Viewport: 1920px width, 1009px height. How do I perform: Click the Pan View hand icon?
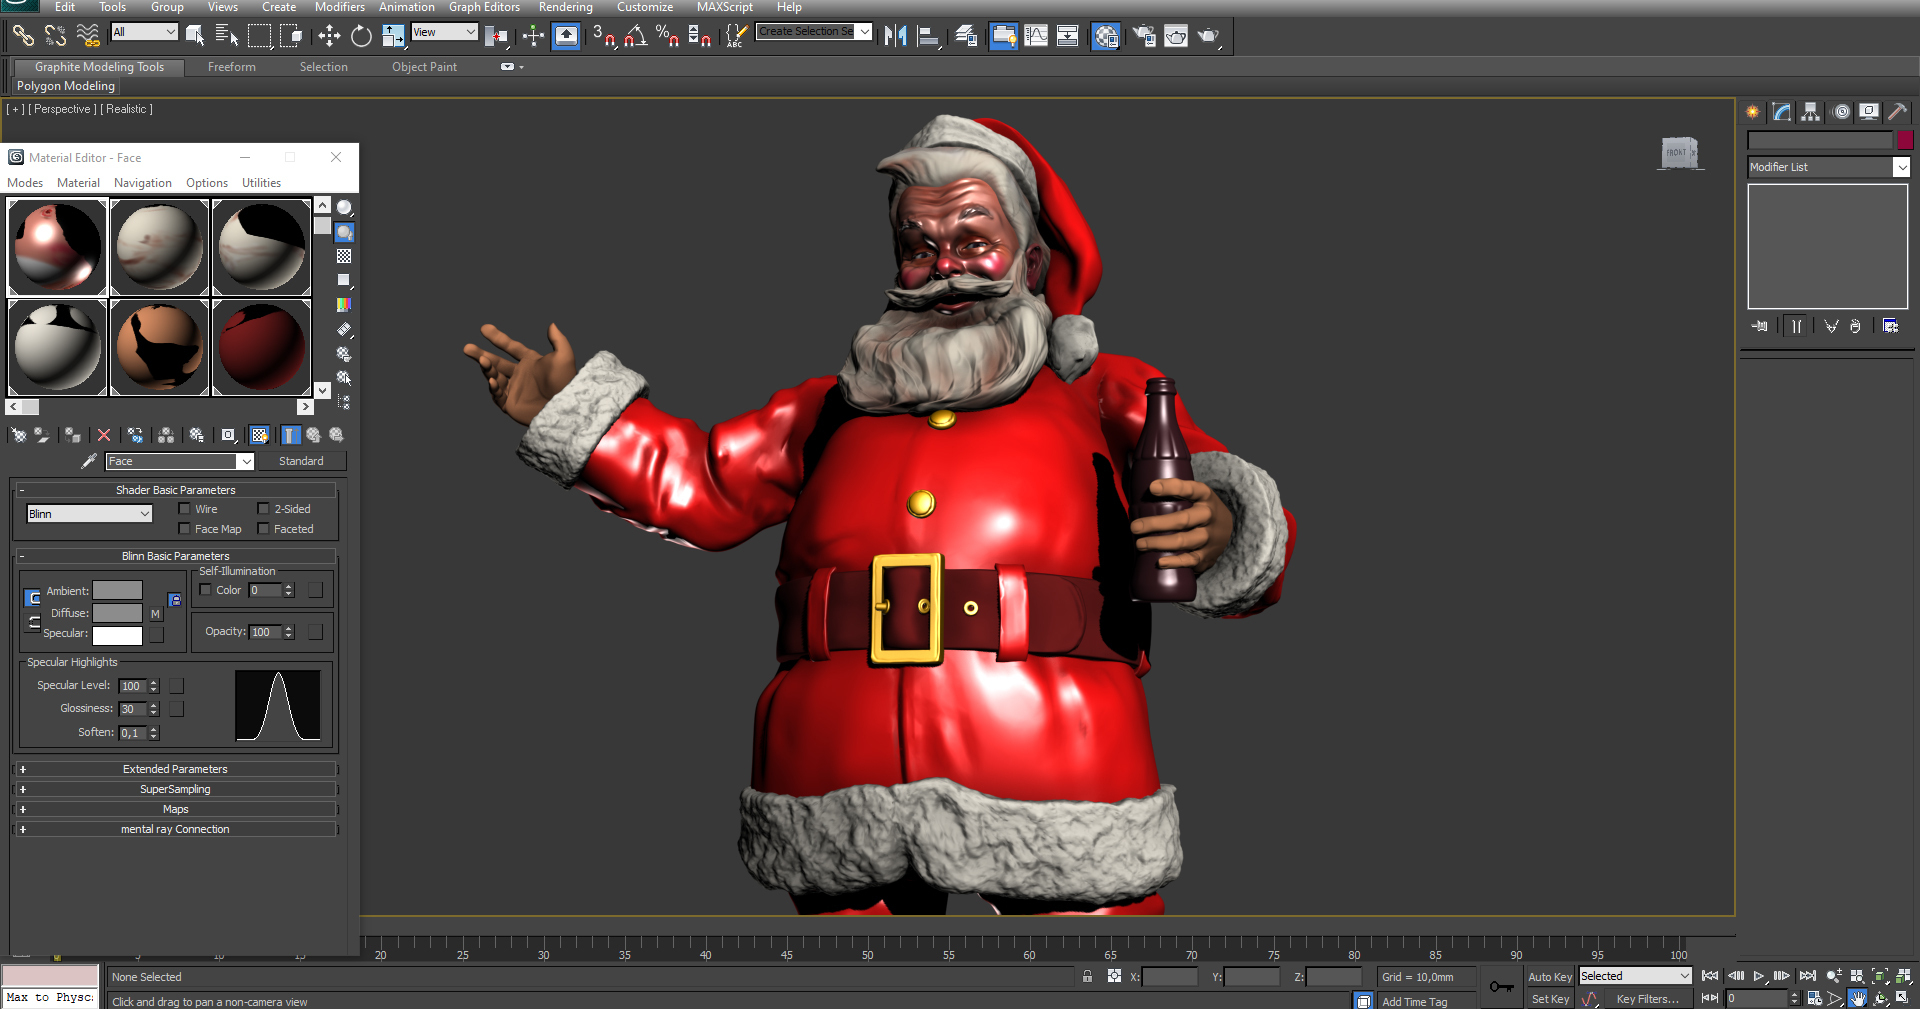[1858, 998]
